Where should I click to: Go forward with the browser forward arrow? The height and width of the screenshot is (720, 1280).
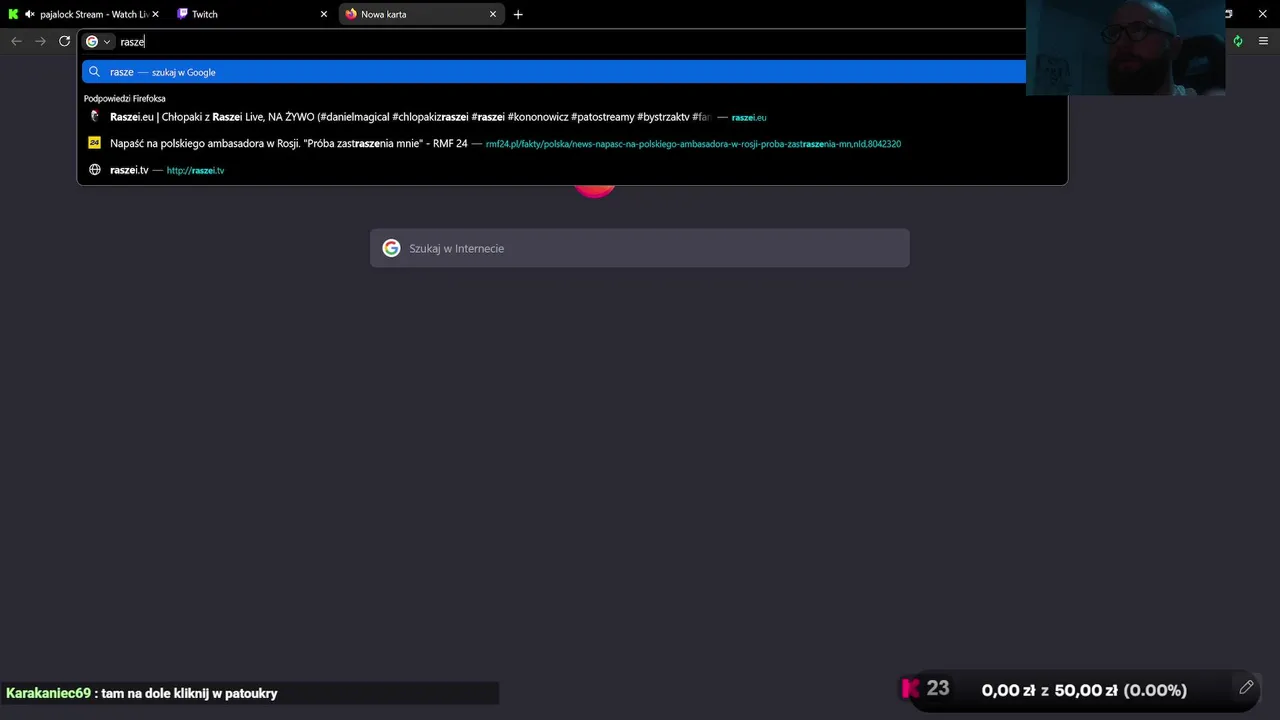click(40, 41)
